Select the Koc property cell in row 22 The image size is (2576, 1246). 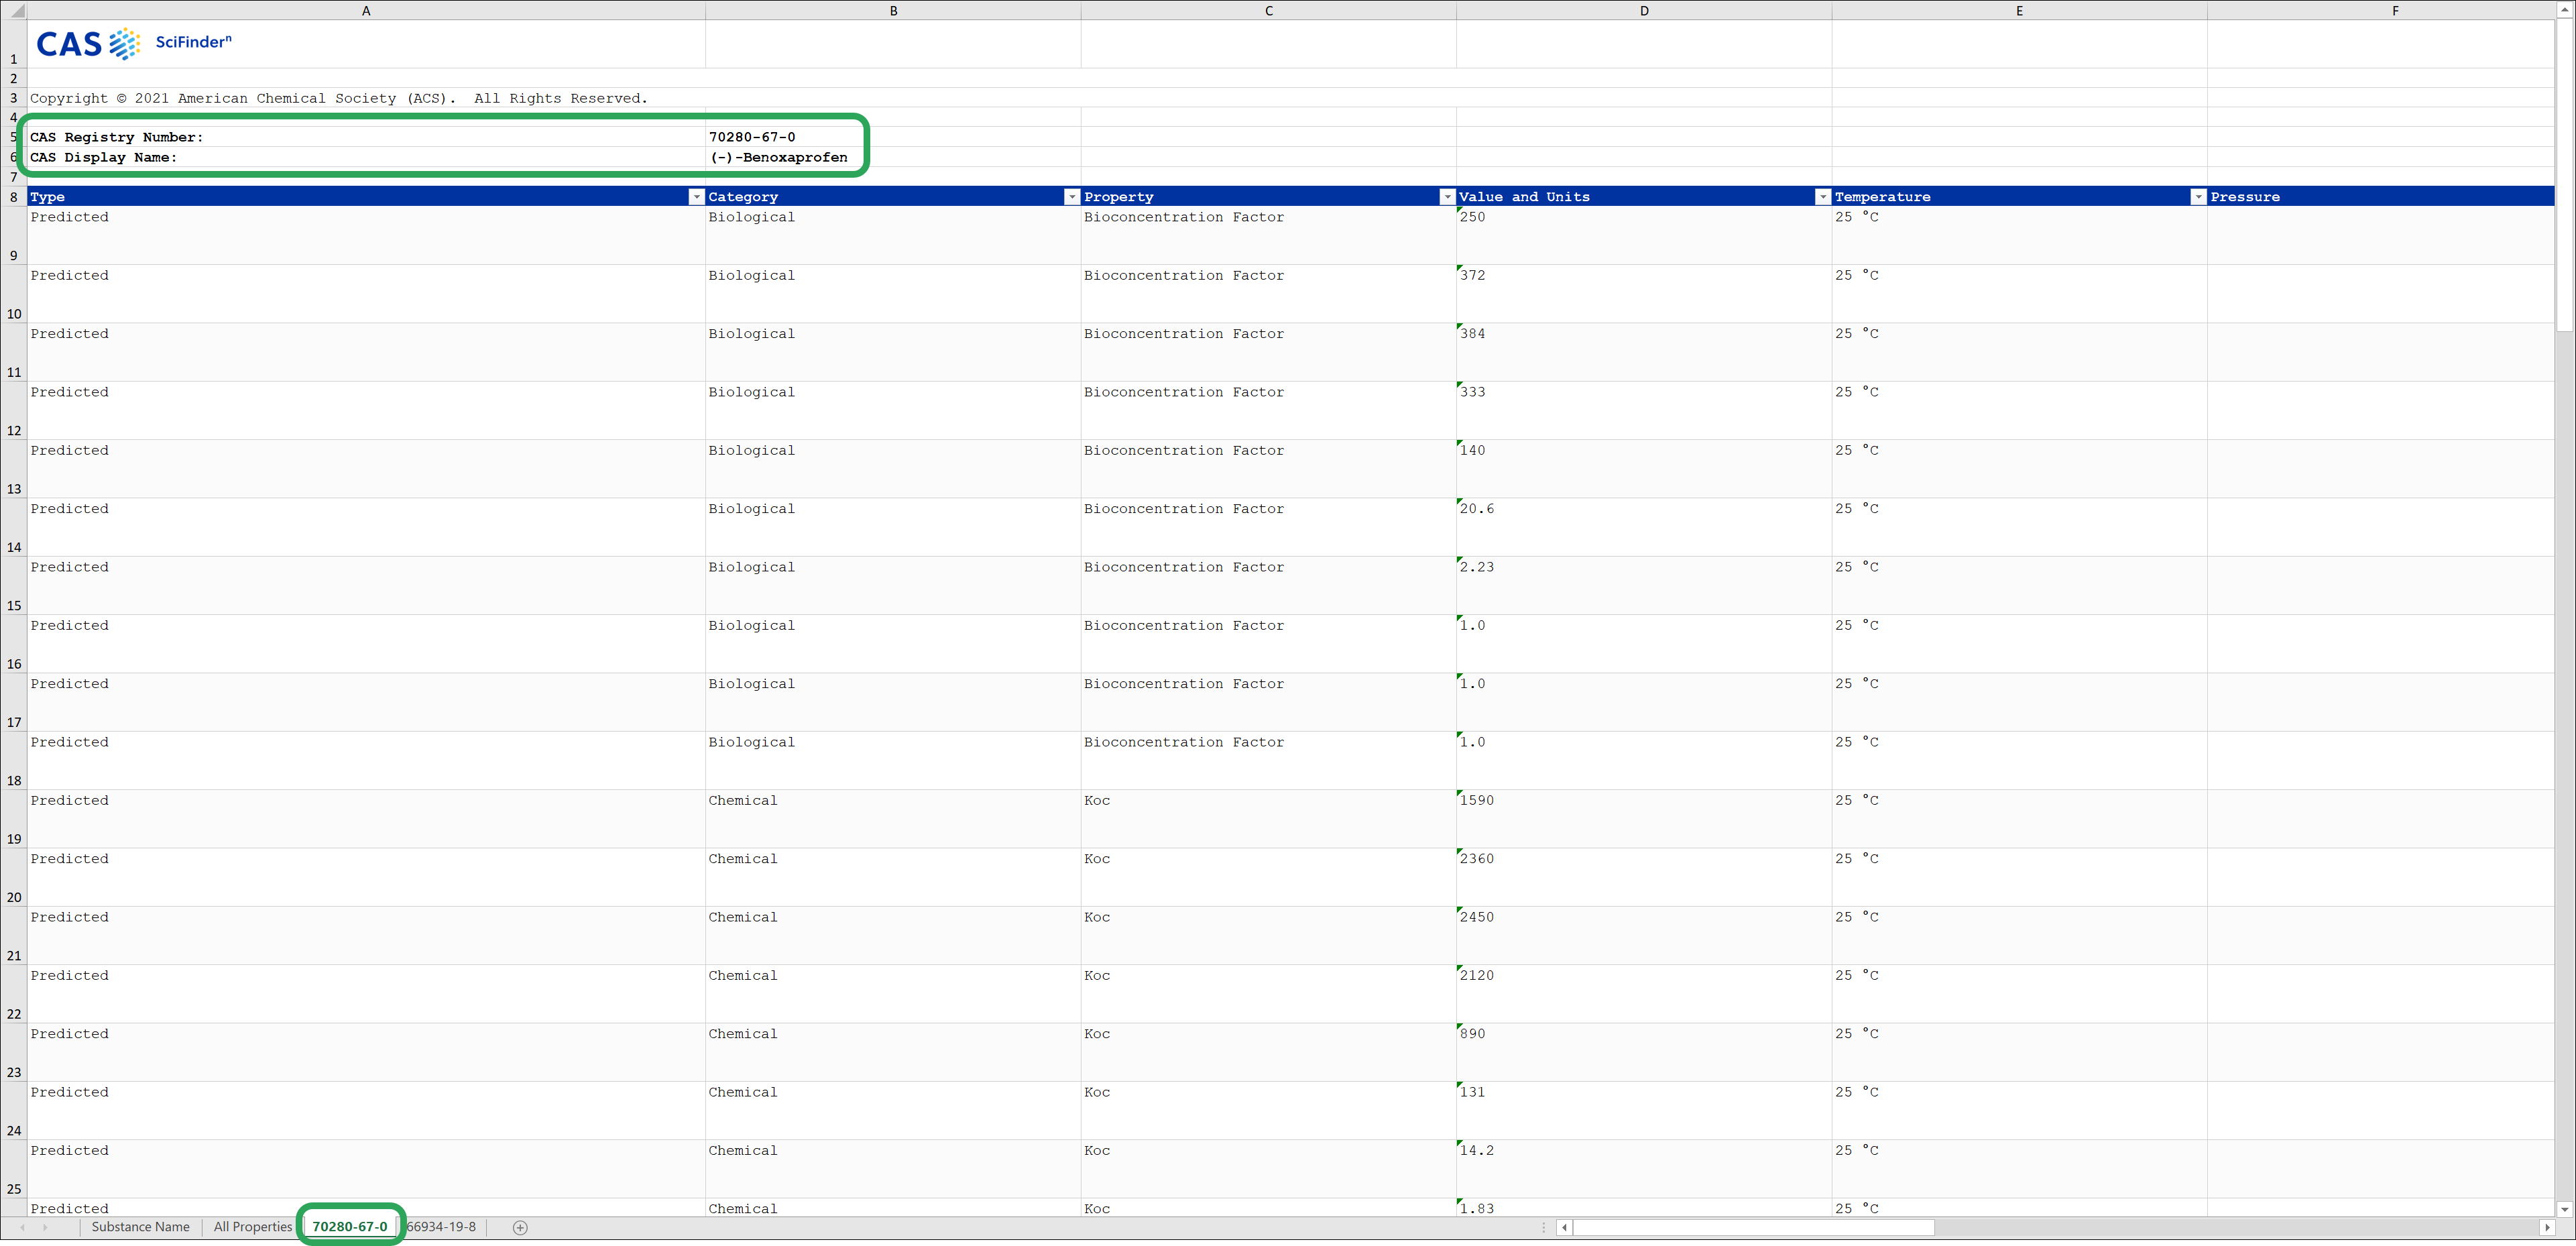coord(1268,994)
